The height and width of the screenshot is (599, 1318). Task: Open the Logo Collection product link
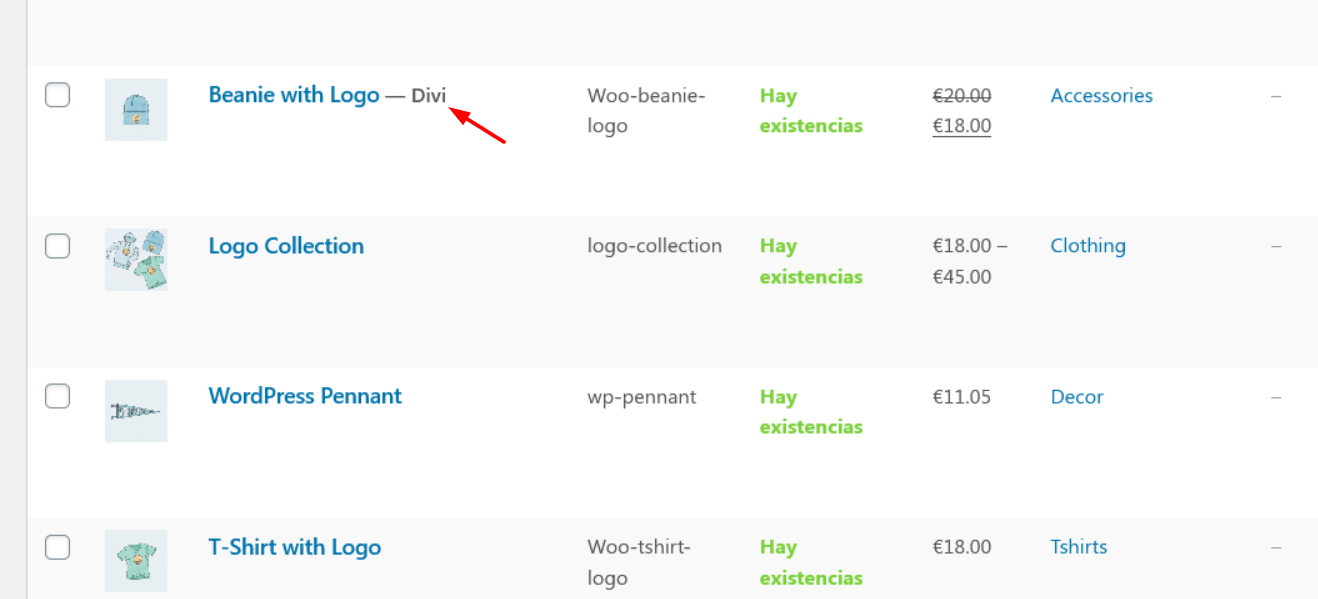point(286,246)
